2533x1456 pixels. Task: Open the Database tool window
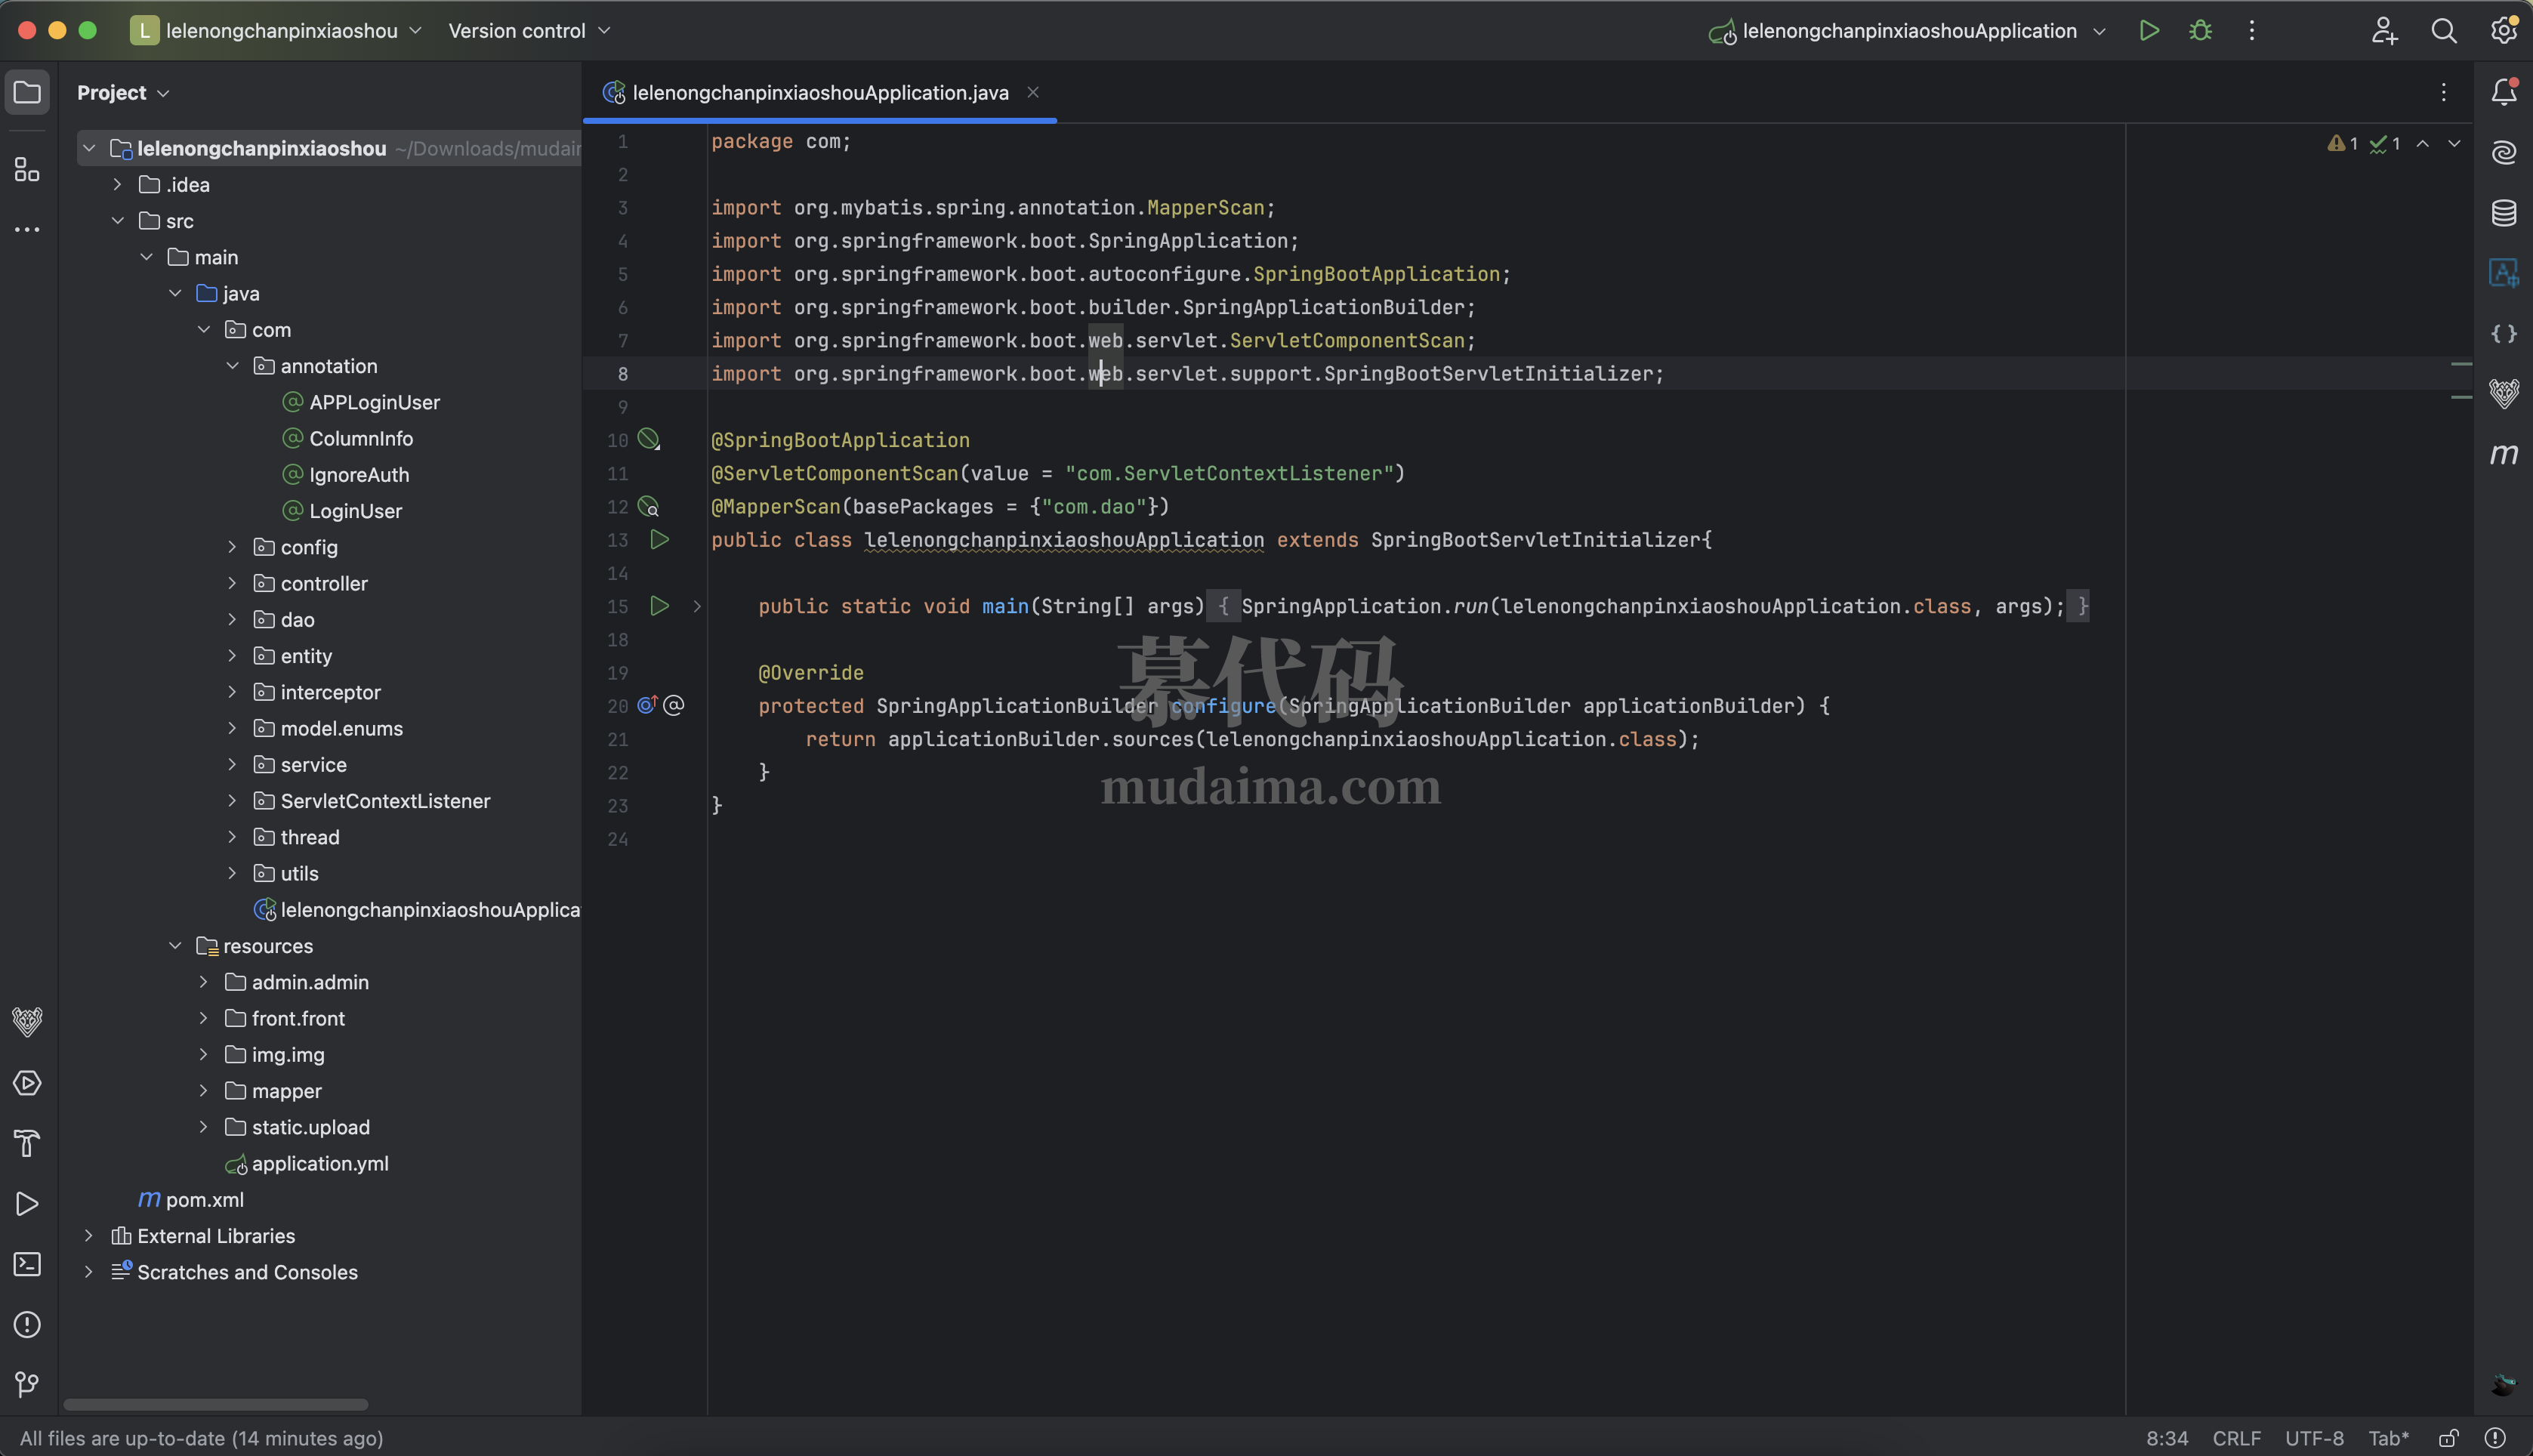pos(2503,213)
